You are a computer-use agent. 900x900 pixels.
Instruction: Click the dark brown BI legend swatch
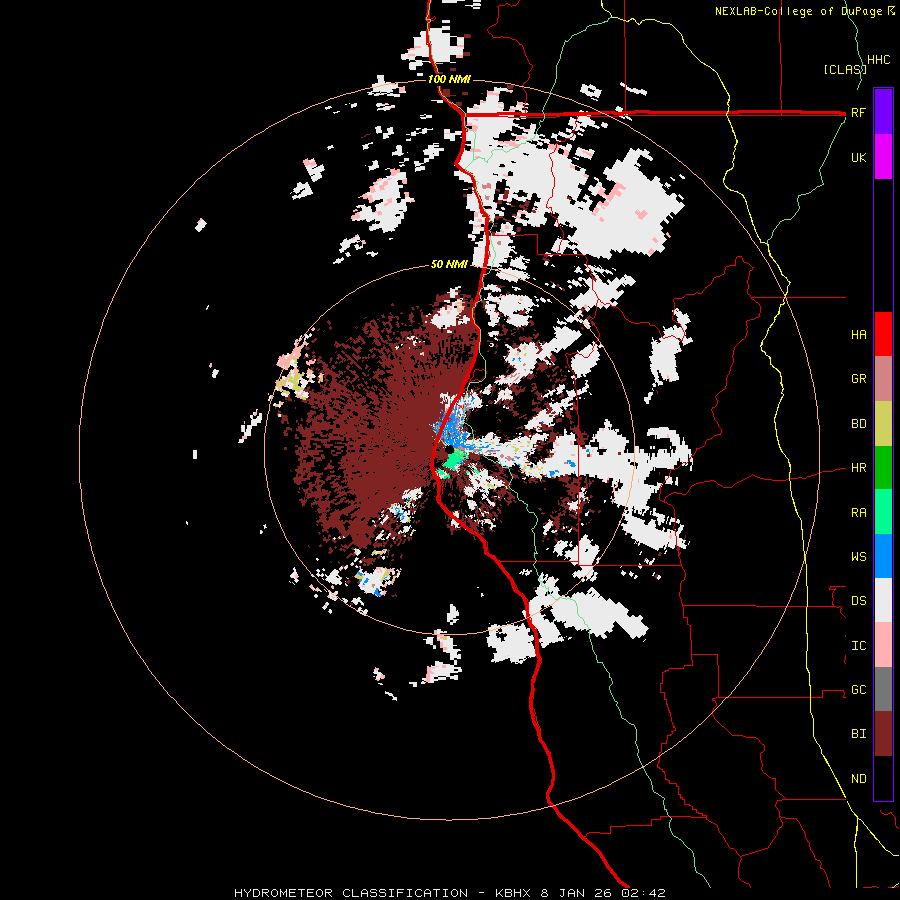click(x=883, y=734)
